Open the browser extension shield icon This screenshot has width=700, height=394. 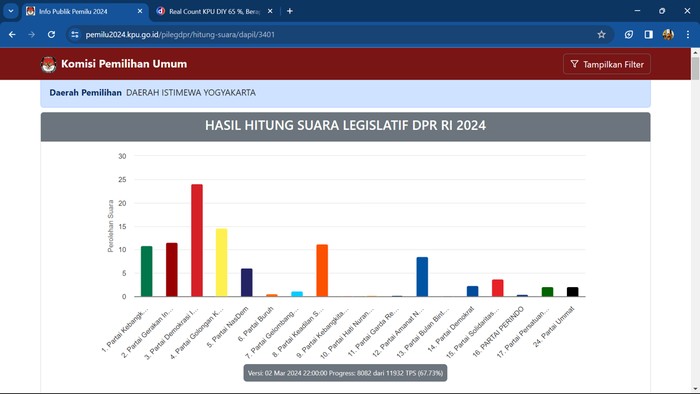pyautogui.click(x=629, y=34)
